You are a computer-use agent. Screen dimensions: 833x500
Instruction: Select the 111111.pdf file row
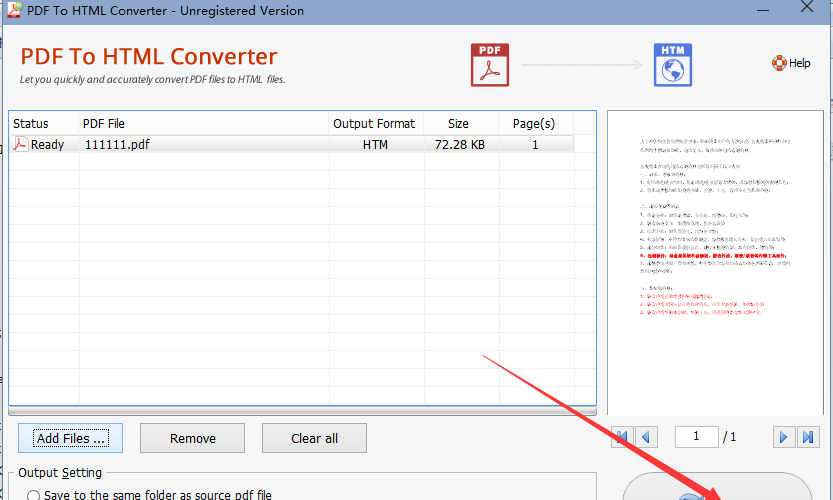(292, 145)
